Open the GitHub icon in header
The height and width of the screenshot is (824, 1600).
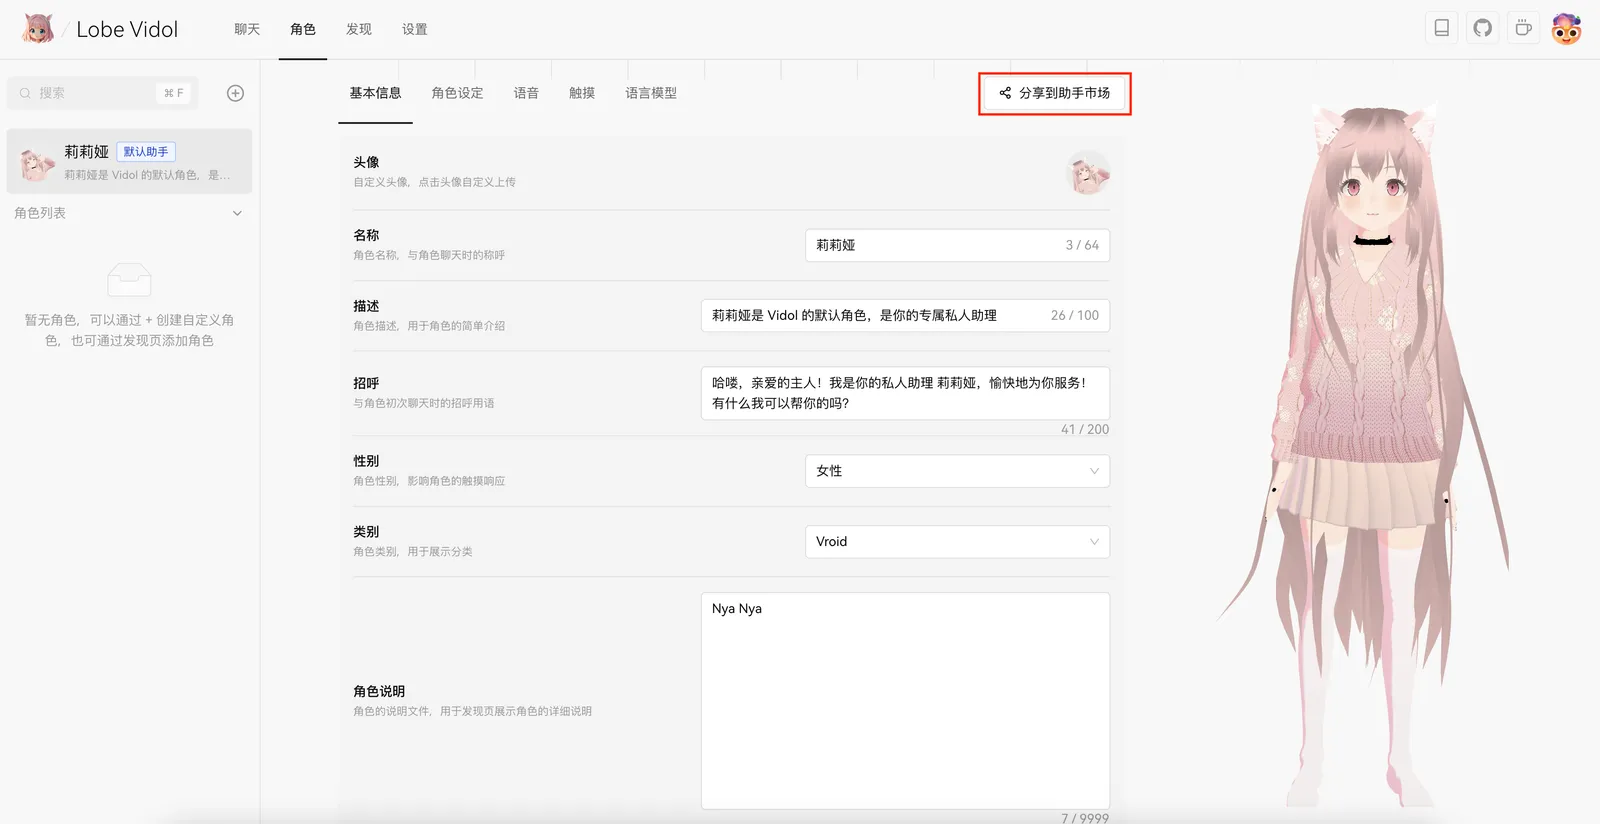point(1482,28)
